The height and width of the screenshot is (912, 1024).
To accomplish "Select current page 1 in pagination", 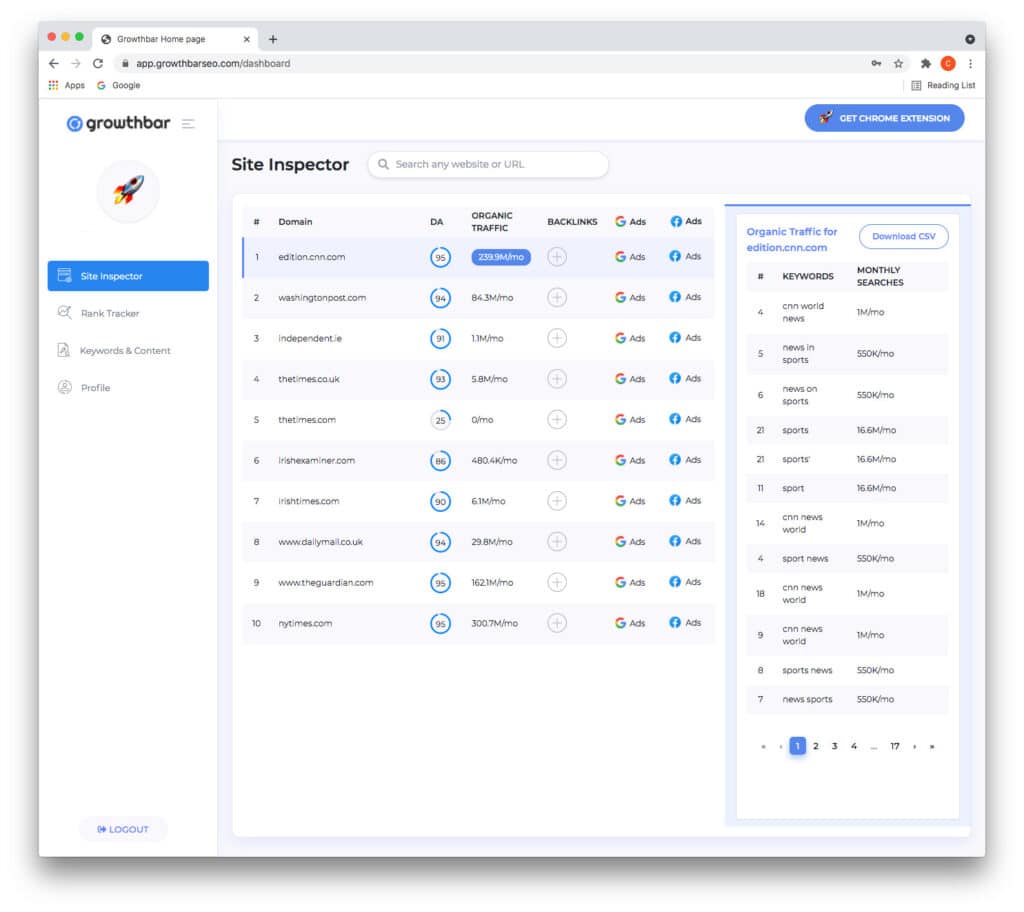I will tap(797, 746).
